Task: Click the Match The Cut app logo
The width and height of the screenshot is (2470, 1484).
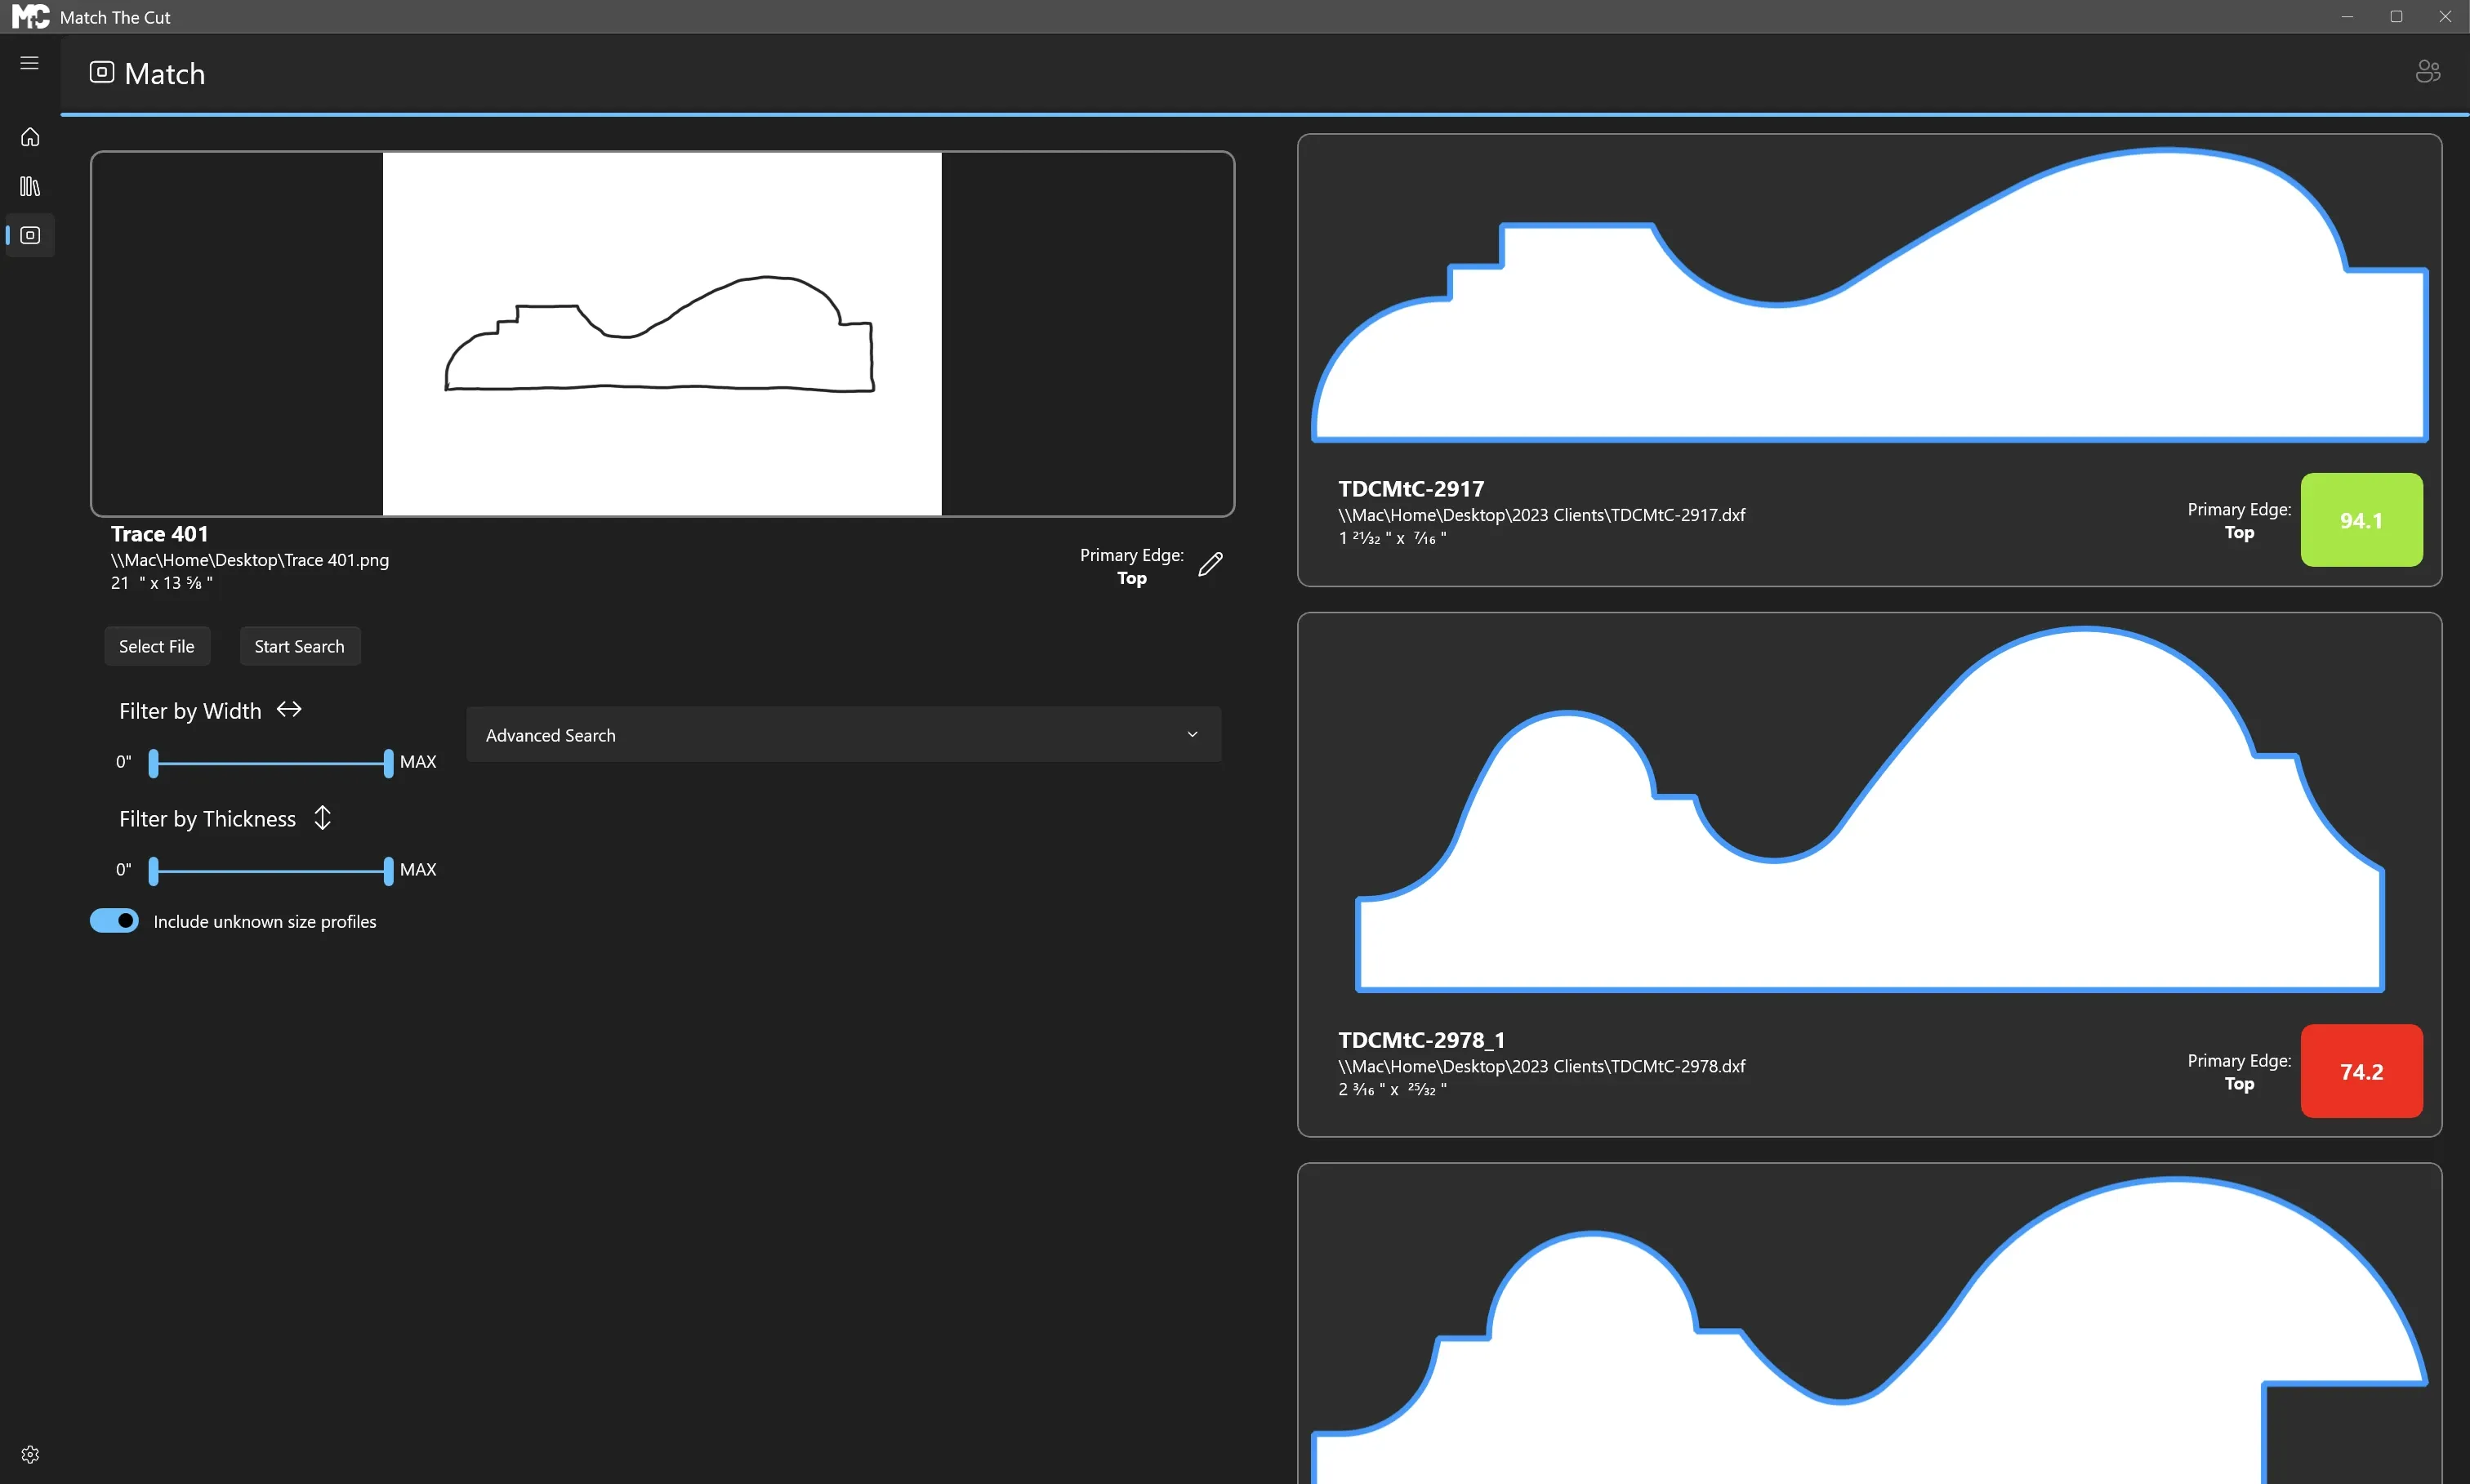Action: (31, 16)
